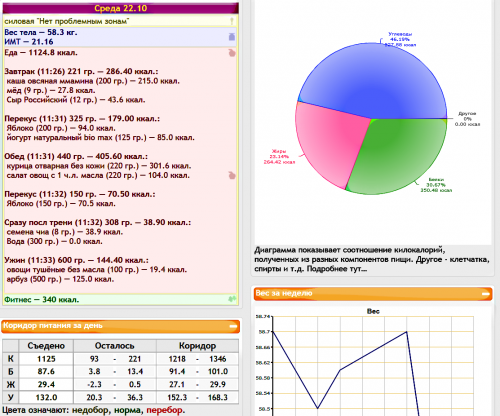This screenshot has width=500, height=416.
Task: Click the 87.6 eaten protein cell
Action: tap(46, 372)
